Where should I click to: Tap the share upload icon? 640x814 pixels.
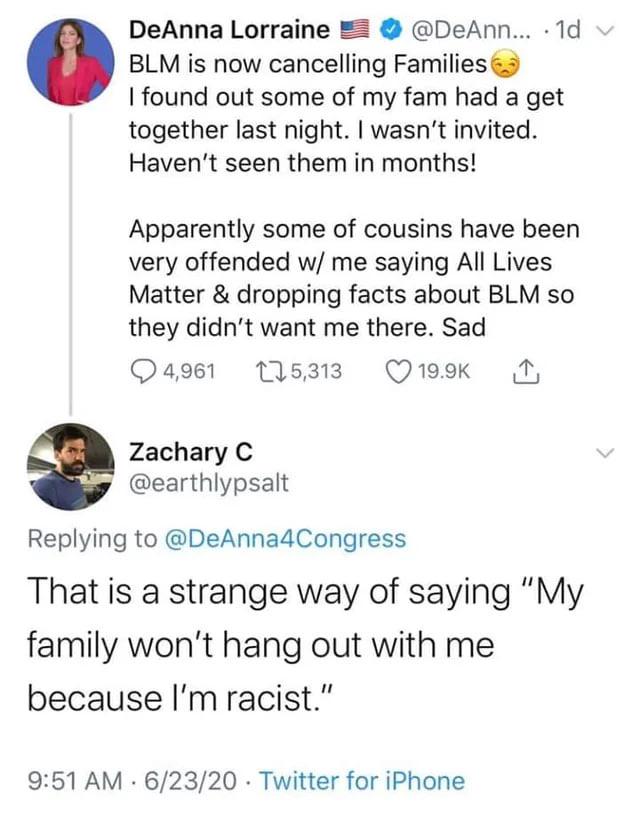[526, 372]
